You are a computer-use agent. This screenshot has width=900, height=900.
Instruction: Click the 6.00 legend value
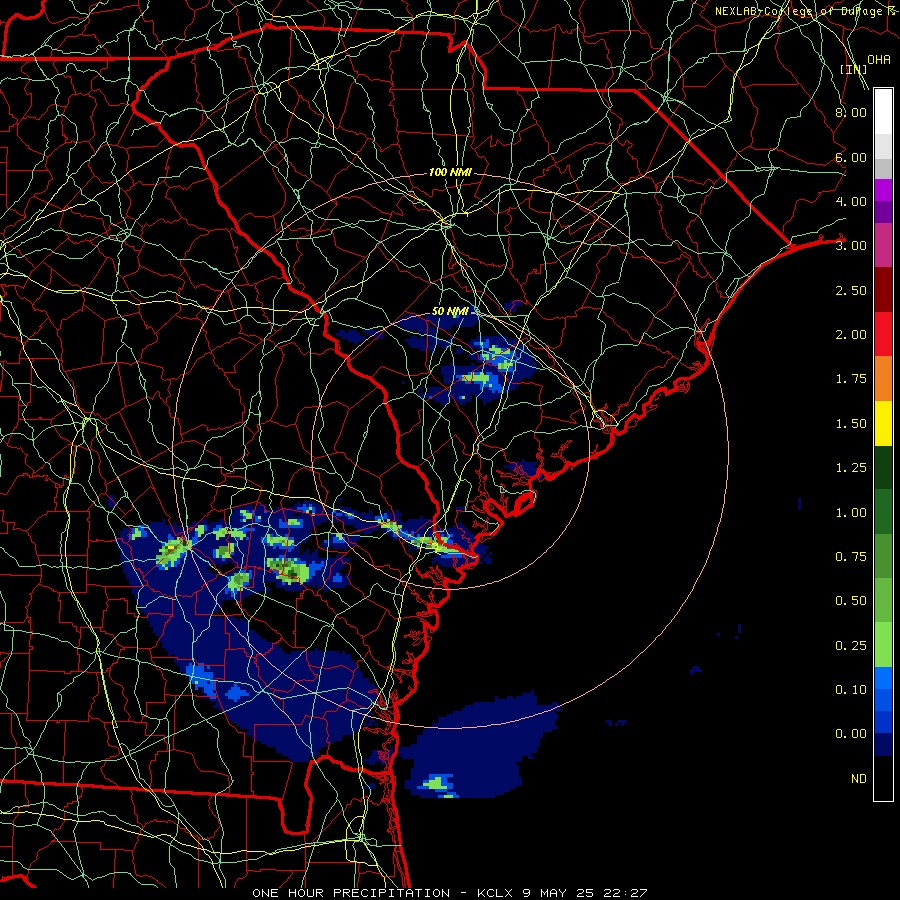[851, 157]
